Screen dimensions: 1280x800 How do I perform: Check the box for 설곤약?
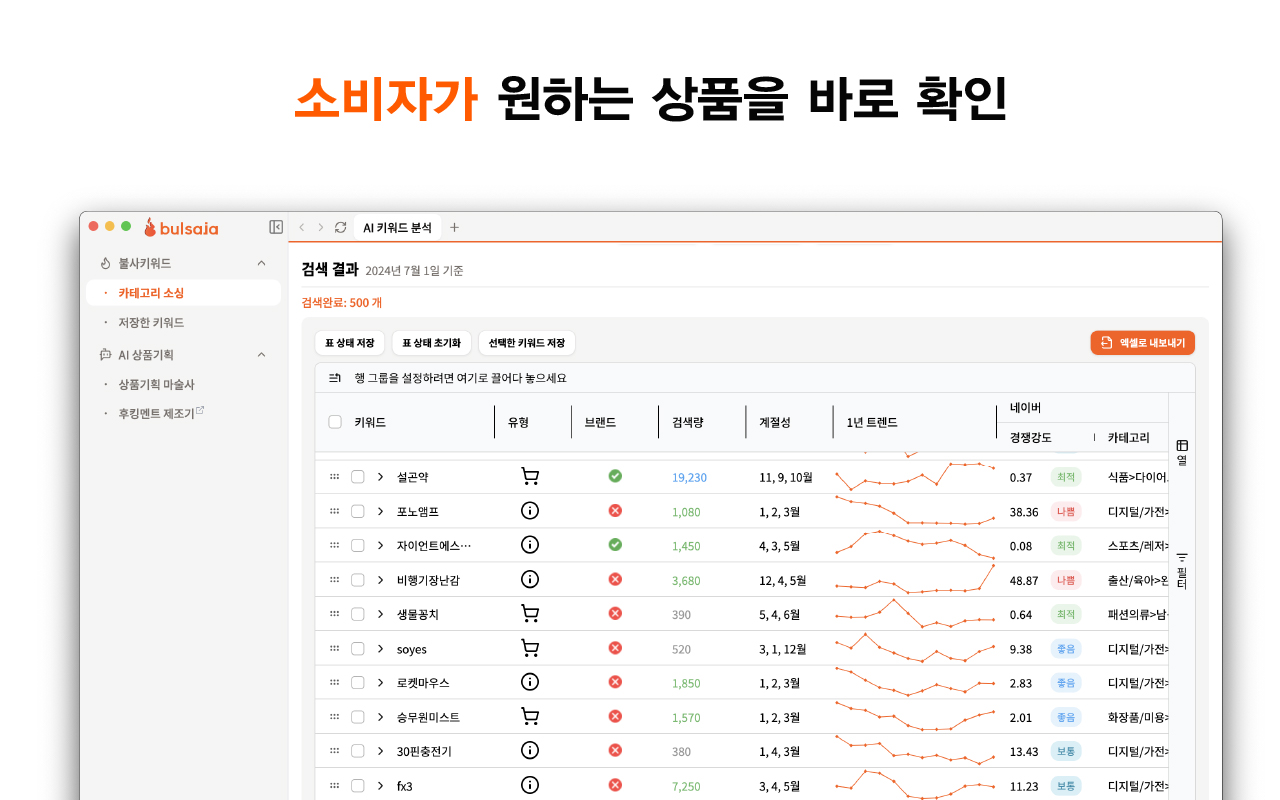click(358, 477)
